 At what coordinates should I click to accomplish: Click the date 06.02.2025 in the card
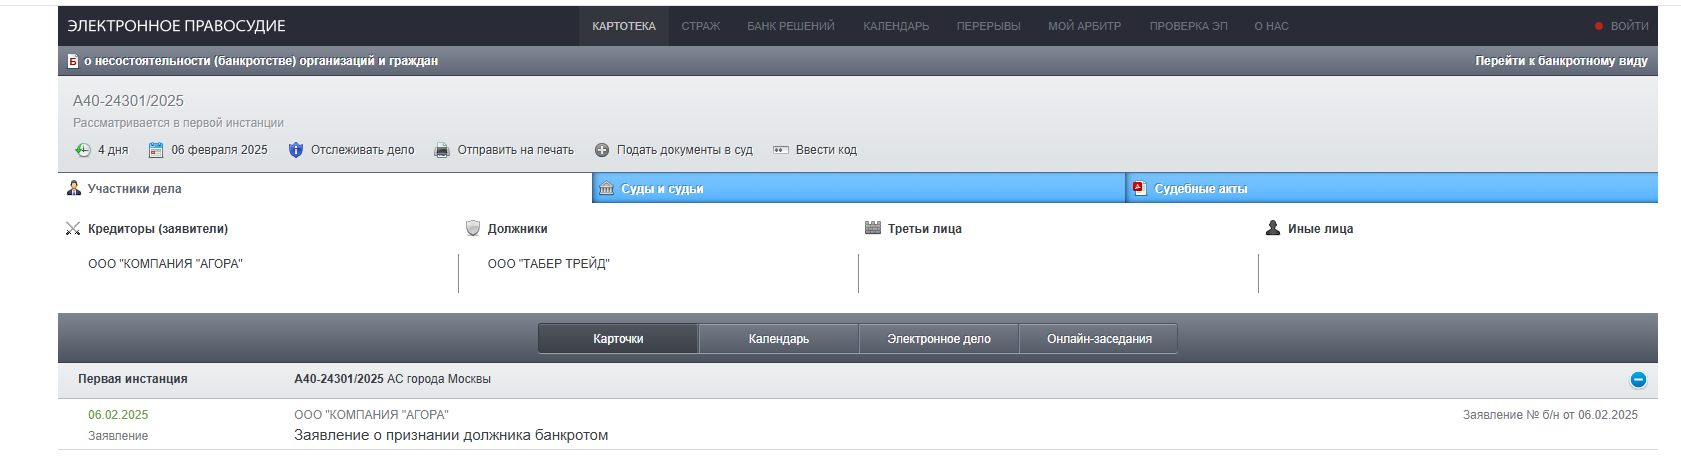[118, 415]
